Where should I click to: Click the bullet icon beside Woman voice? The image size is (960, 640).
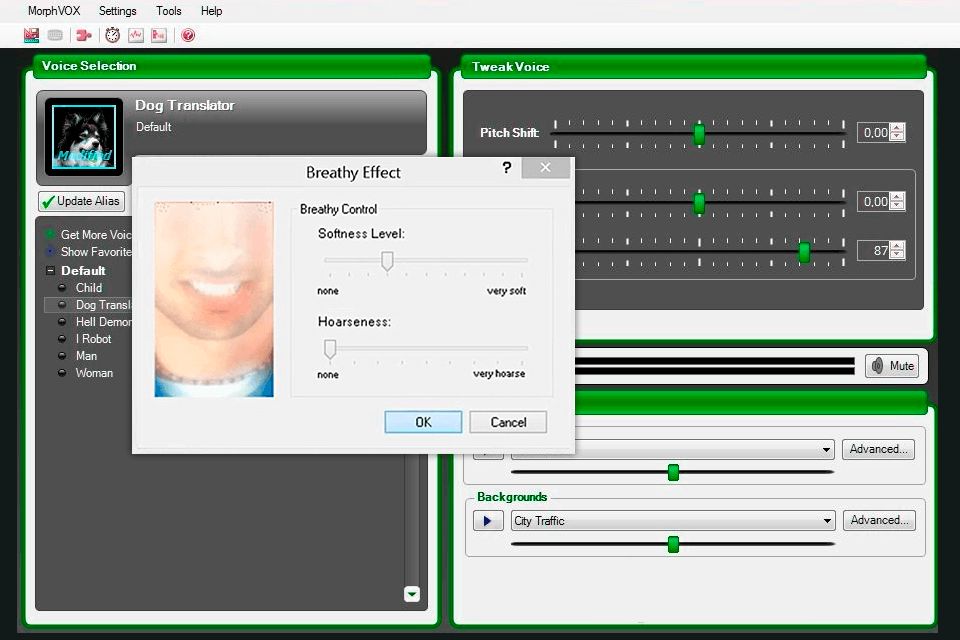(x=62, y=372)
